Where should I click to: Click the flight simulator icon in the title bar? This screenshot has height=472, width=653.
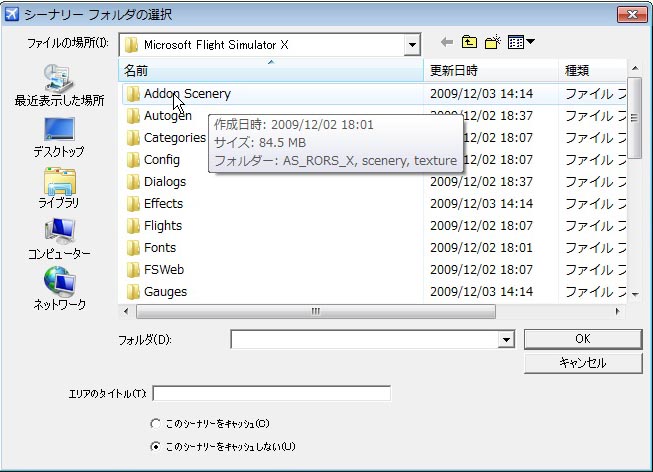tap(12, 14)
